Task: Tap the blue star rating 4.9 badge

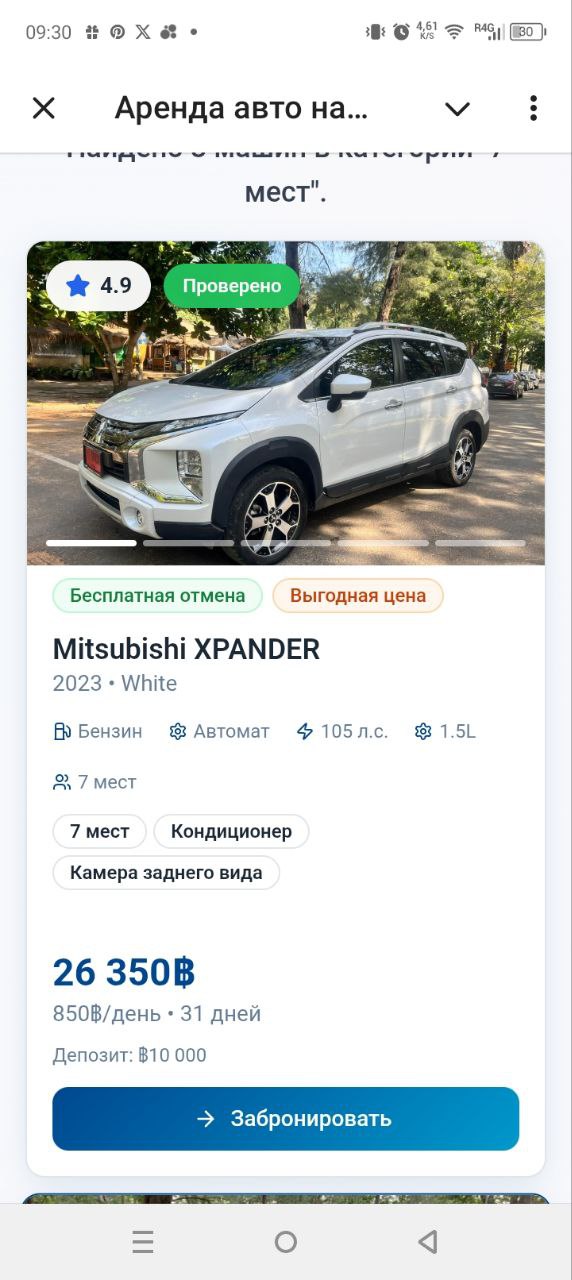Action: click(98, 286)
